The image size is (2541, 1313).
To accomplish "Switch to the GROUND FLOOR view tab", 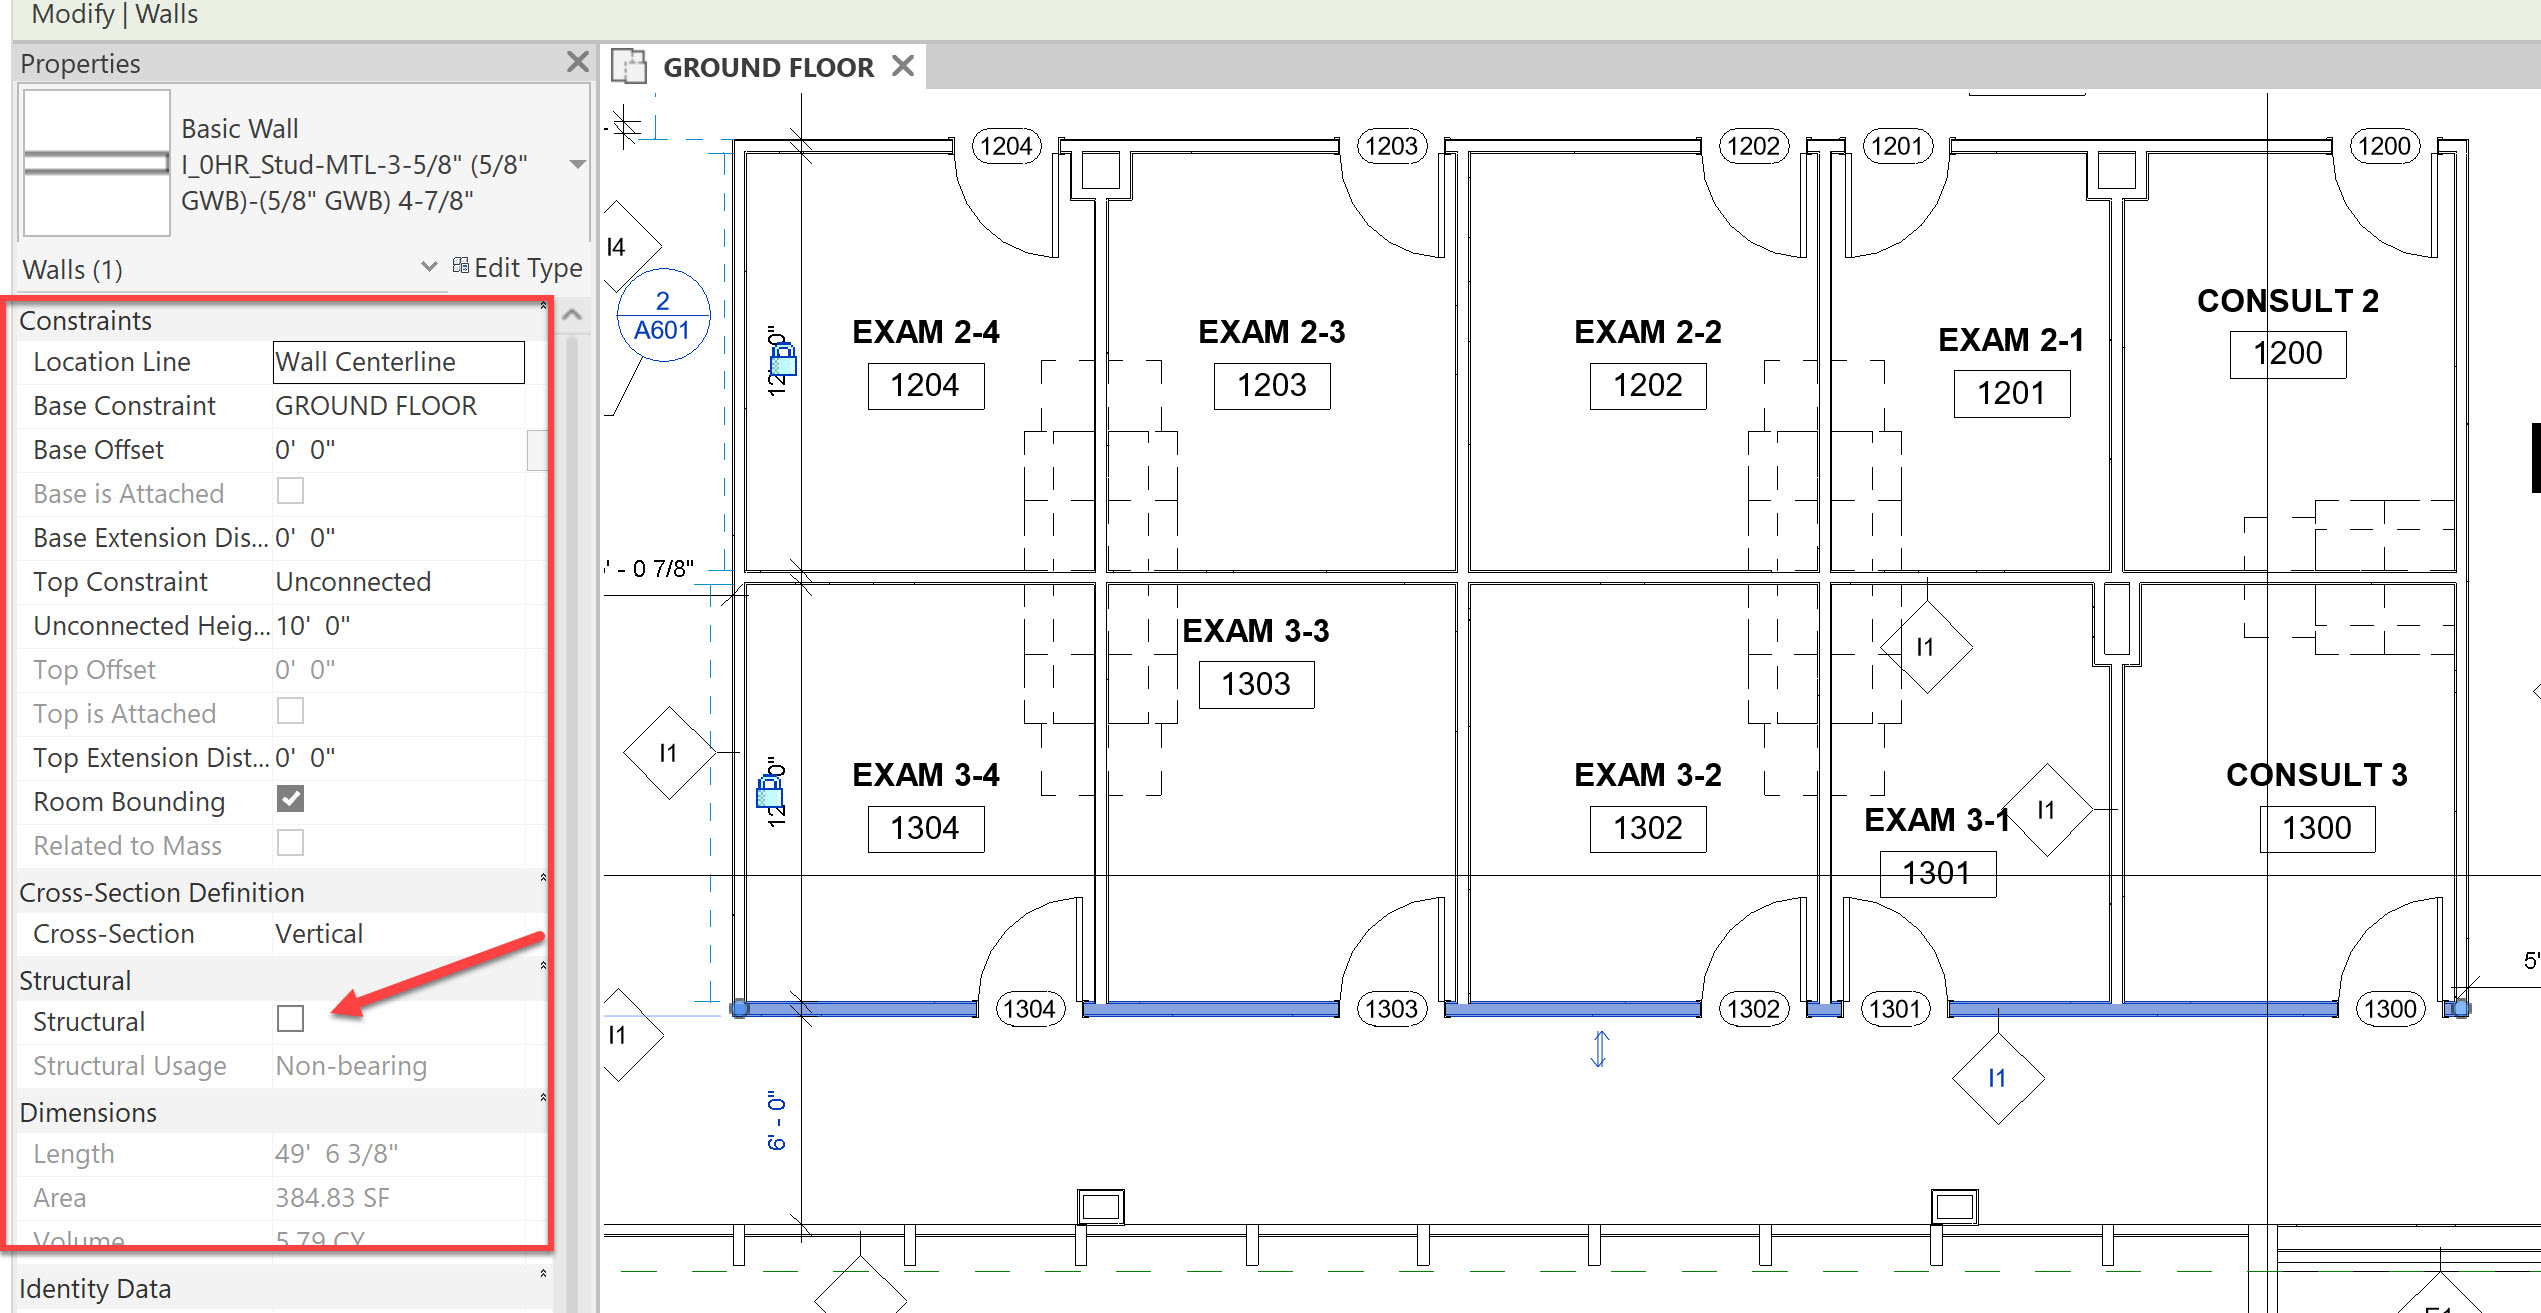I will [767, 67].
